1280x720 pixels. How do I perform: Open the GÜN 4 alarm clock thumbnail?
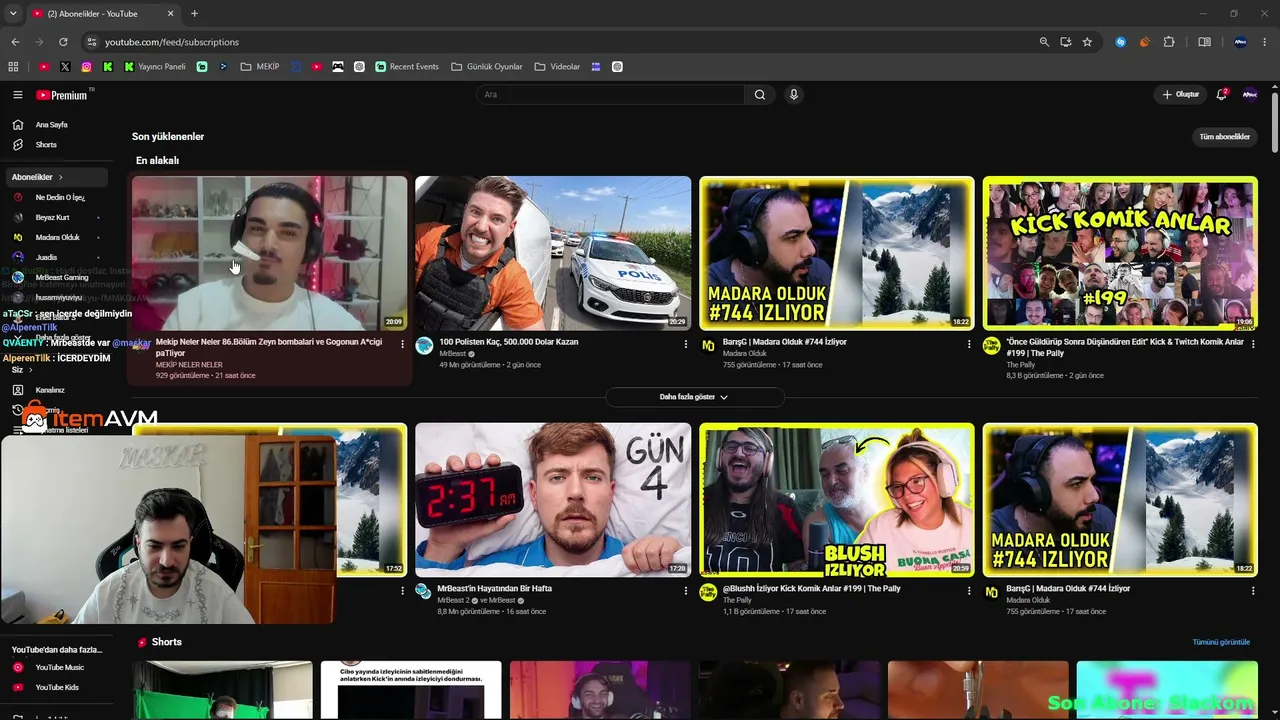[553, 500]
